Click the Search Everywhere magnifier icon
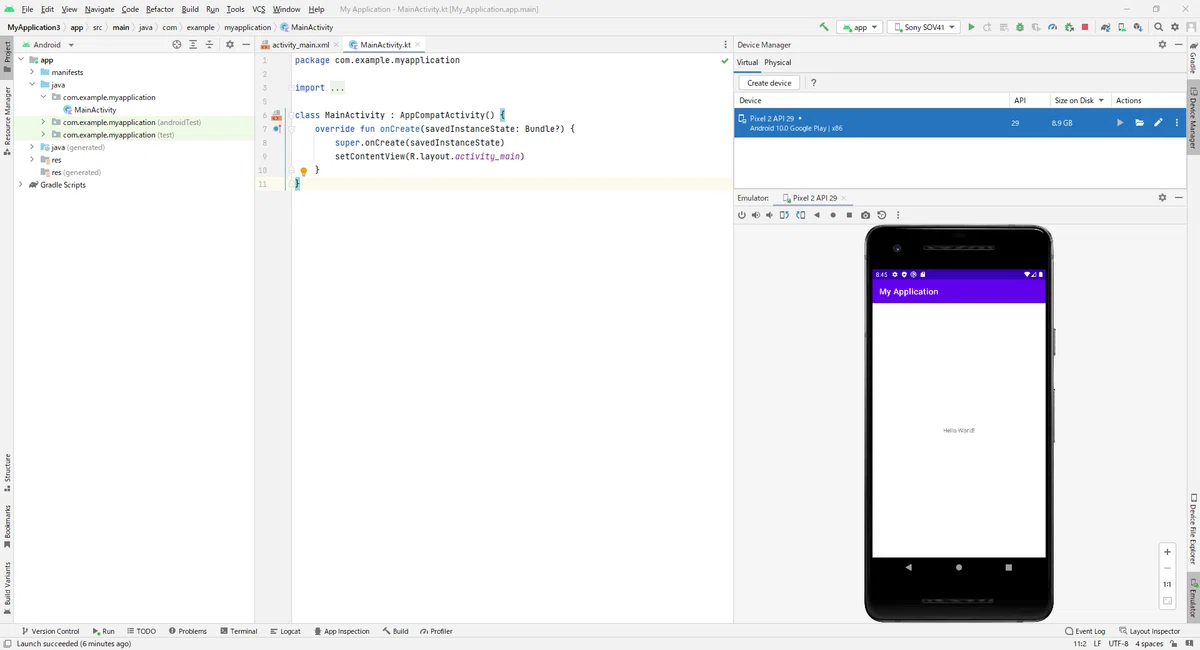The height and width of the screenshot is (650, 1200). pyautogui.click(x=1158, y=27)
